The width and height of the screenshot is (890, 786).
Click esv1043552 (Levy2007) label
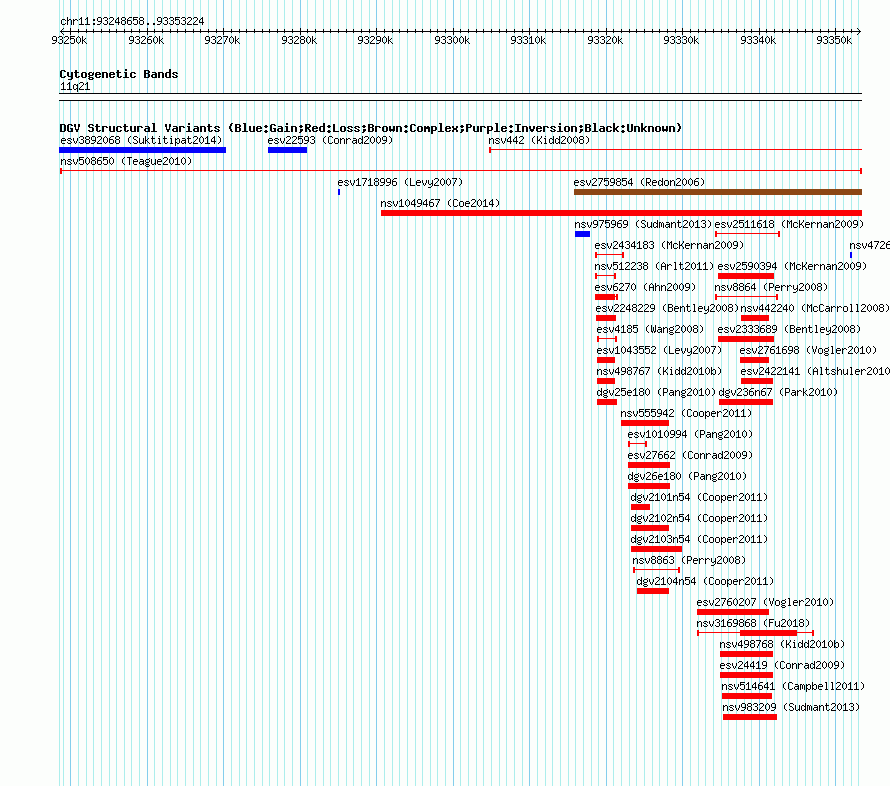tap(659, 350)
